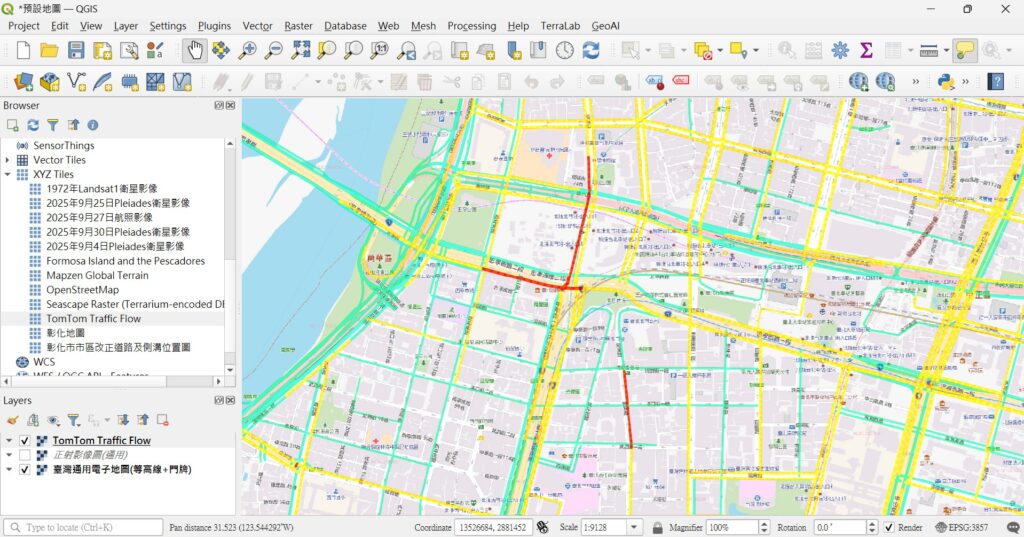This screenshot has height=537, width=1024.
Task: Select OpenStreetMap in the Browser tree
Action: click(x=82, y=290)
